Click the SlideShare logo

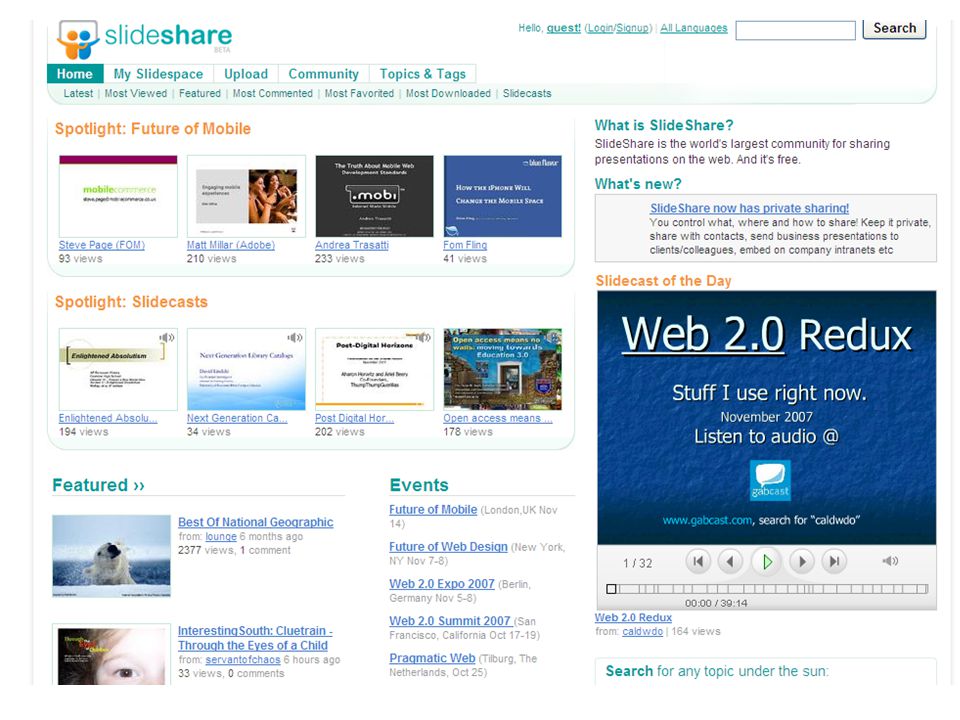tap(144, 39)
